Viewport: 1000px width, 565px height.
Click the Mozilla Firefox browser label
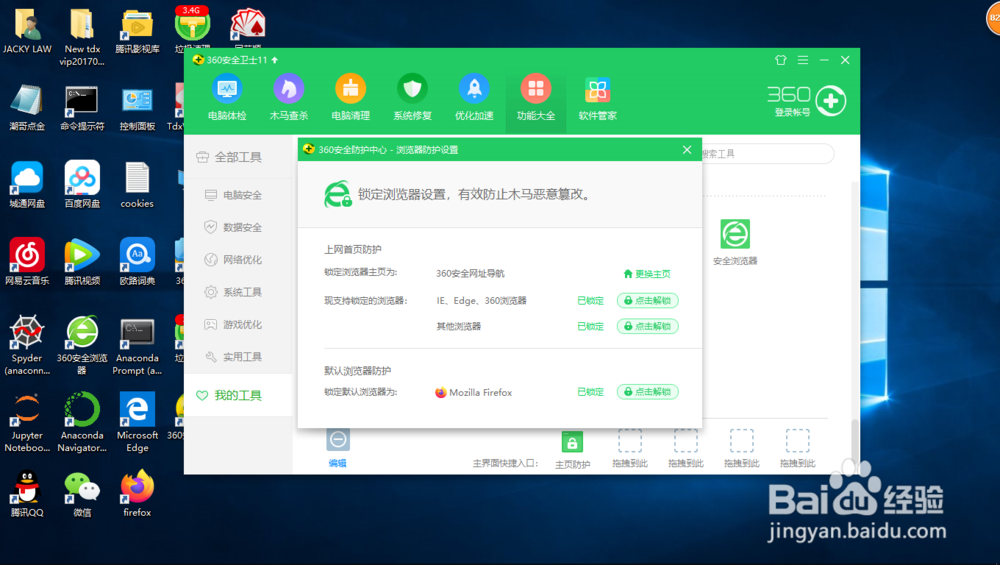pyautogui.click(x=474, y=392)
